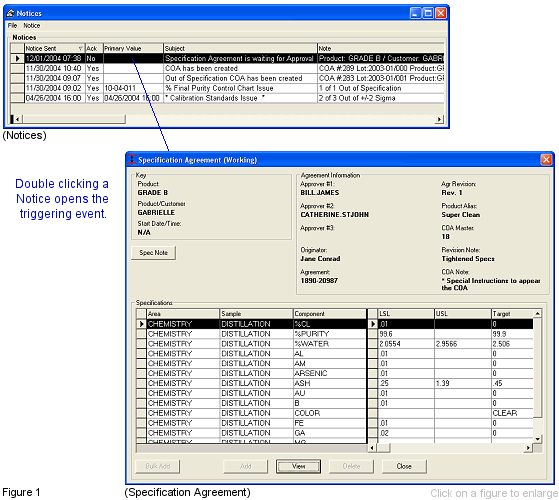Maximize the Notices window
Screen dimensions: 559x500
coord(428,13)
